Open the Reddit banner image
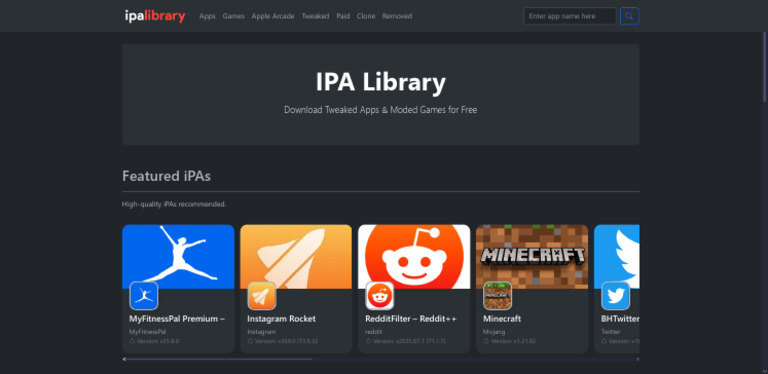Screen dimensions: 768x374 coord(414,256)
